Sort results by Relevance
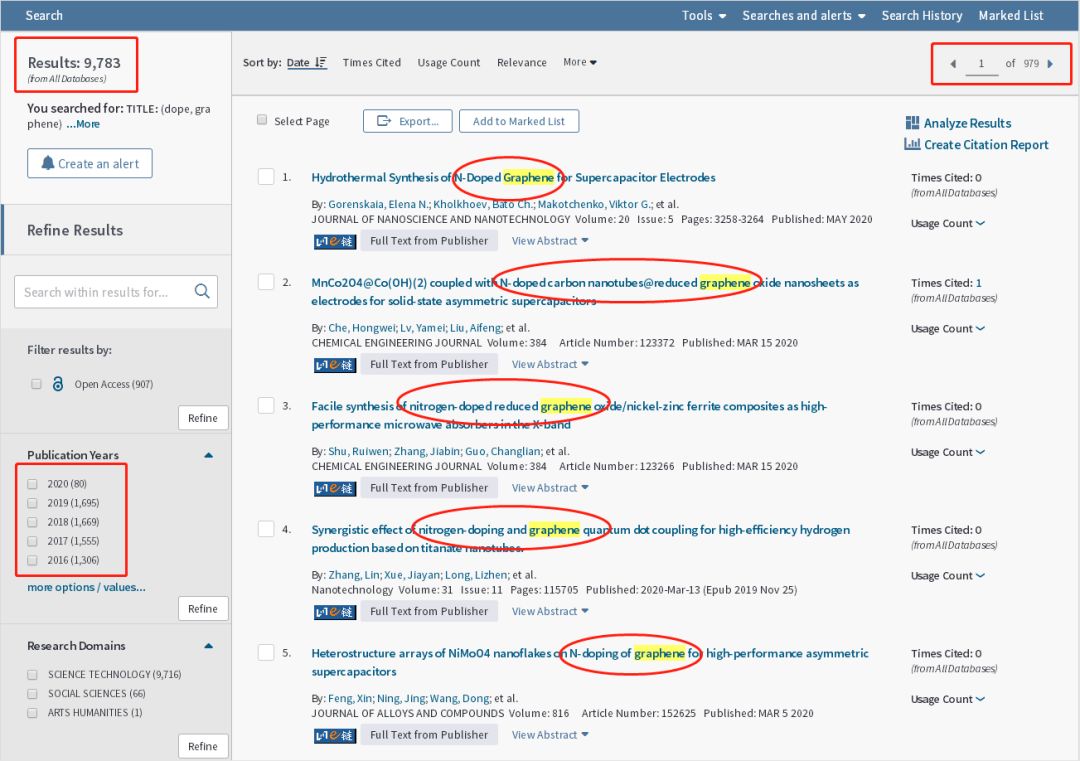Image resolution: width=1080 pixels, height=761 pixels. [521, 63]
